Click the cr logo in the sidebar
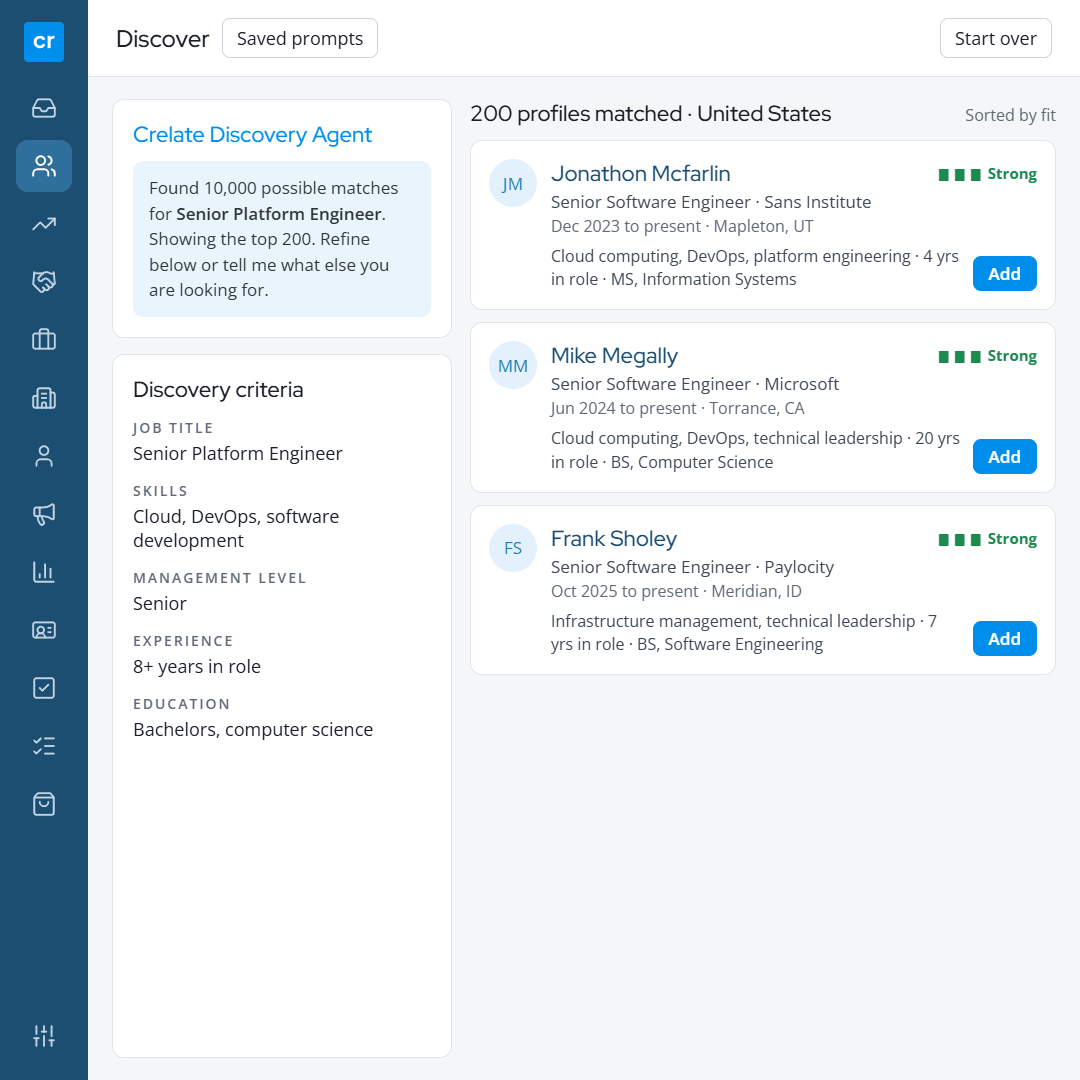 click(44, 42)
